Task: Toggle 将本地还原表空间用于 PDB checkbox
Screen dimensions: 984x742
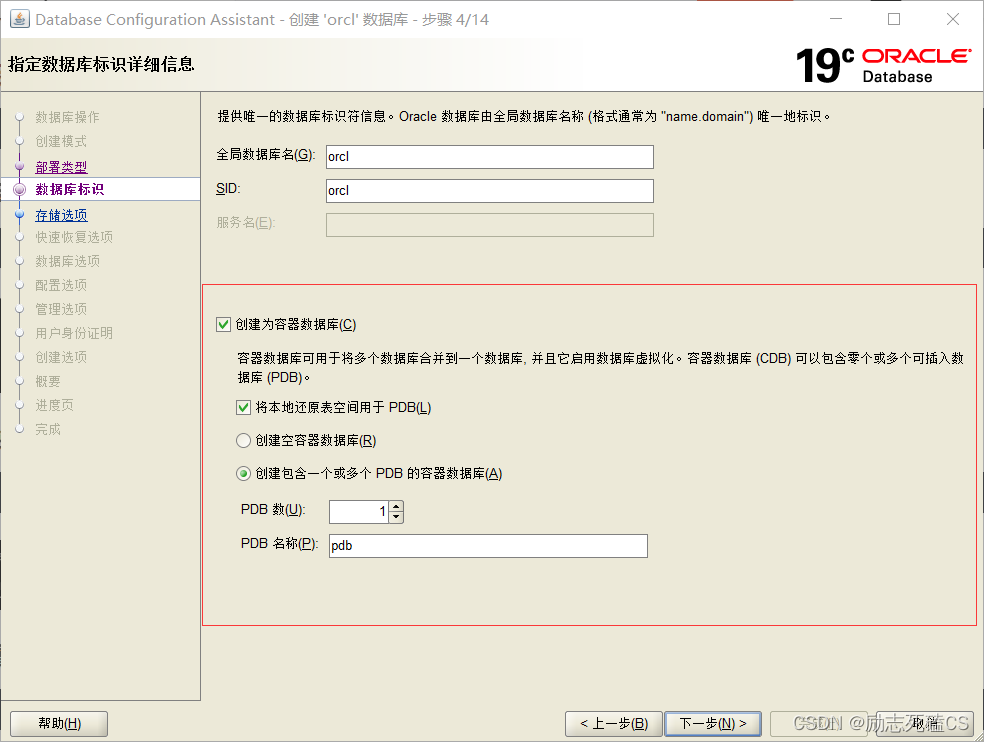Action: click(243, 408)
